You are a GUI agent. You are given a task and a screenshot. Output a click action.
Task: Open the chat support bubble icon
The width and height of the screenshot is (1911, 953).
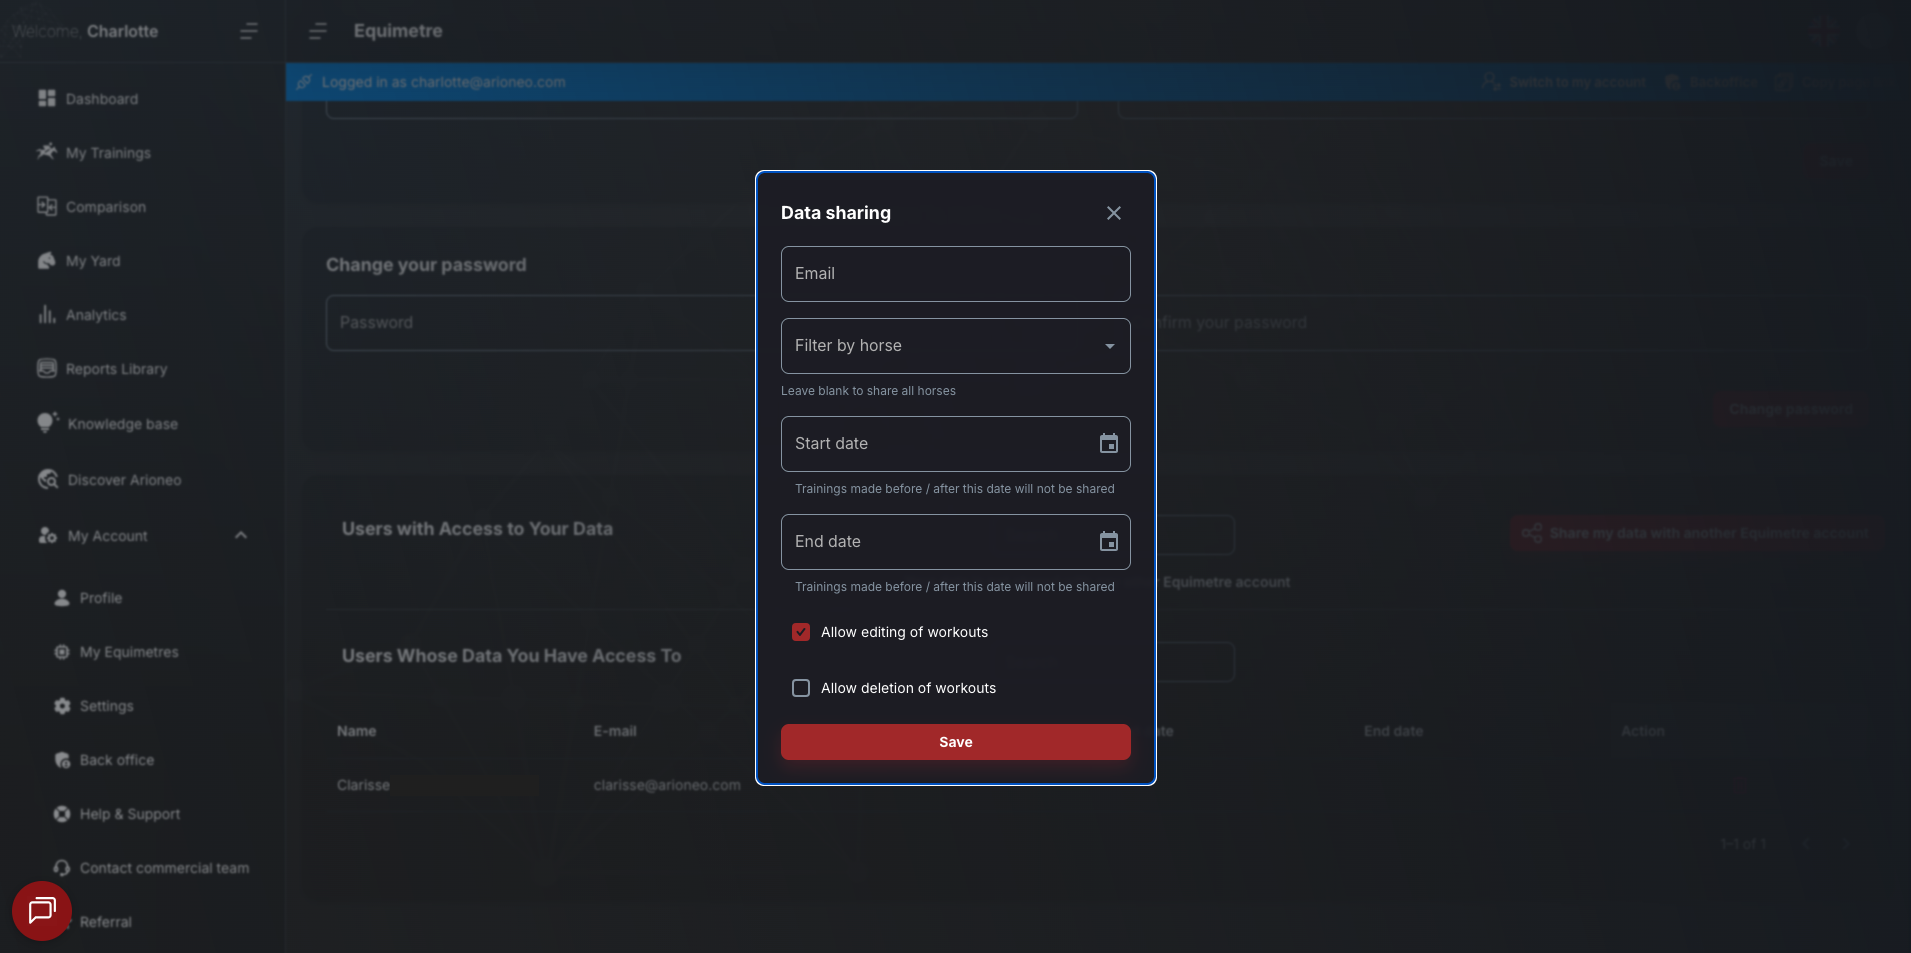(x=42, y=910)
